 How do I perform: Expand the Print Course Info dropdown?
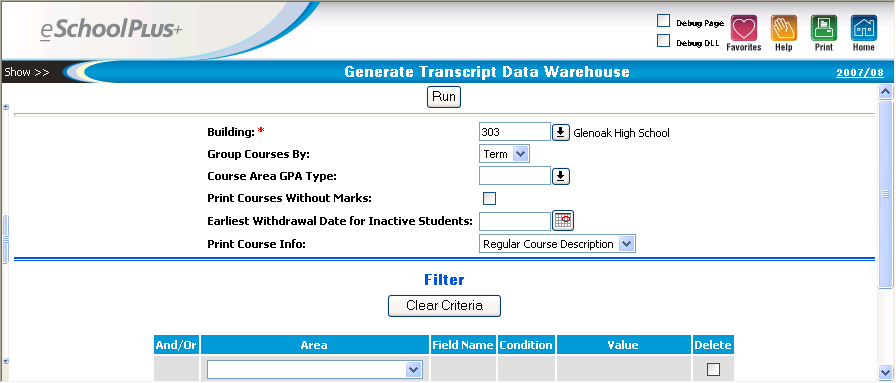coord(557,244)
